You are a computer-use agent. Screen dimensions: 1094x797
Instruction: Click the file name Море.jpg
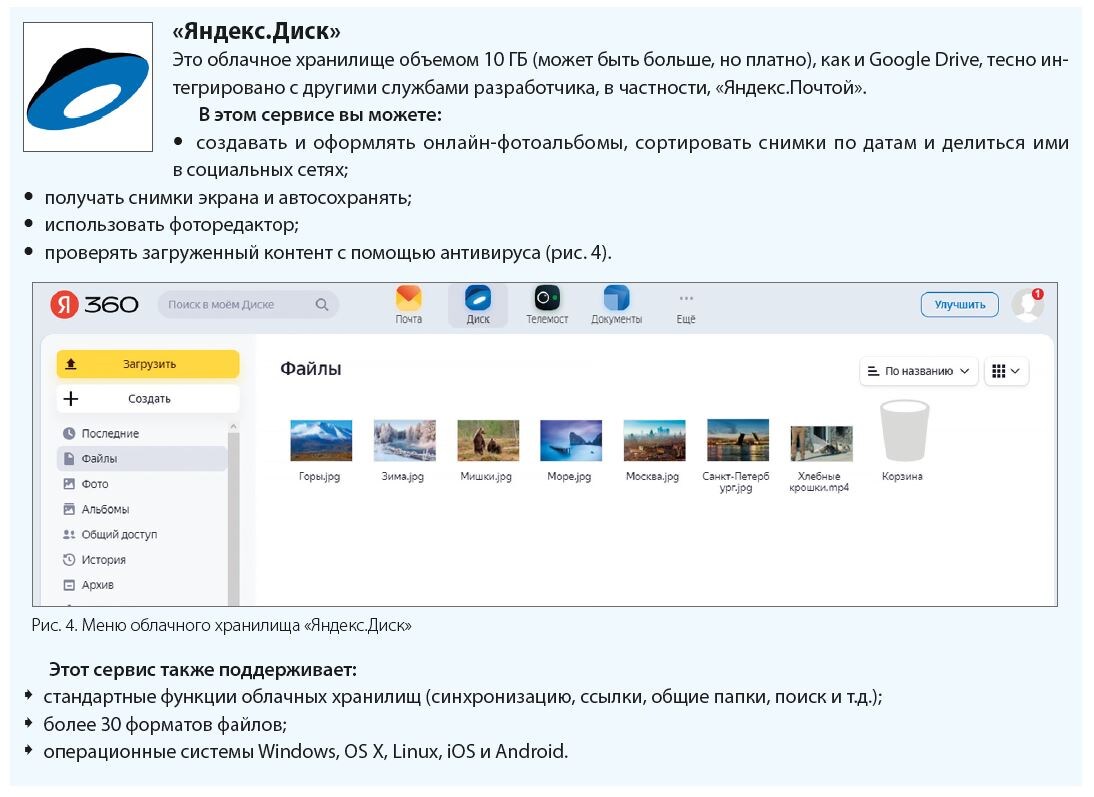pos(569,477)
